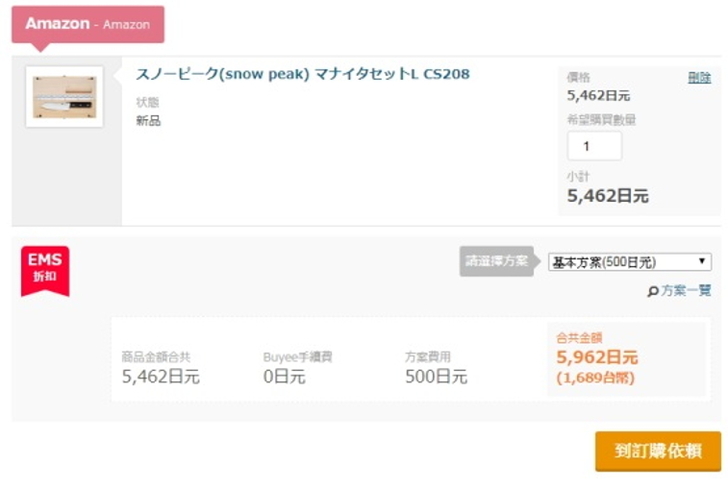
Task: Click the 商品金額合共 amount
Action: 160,376
